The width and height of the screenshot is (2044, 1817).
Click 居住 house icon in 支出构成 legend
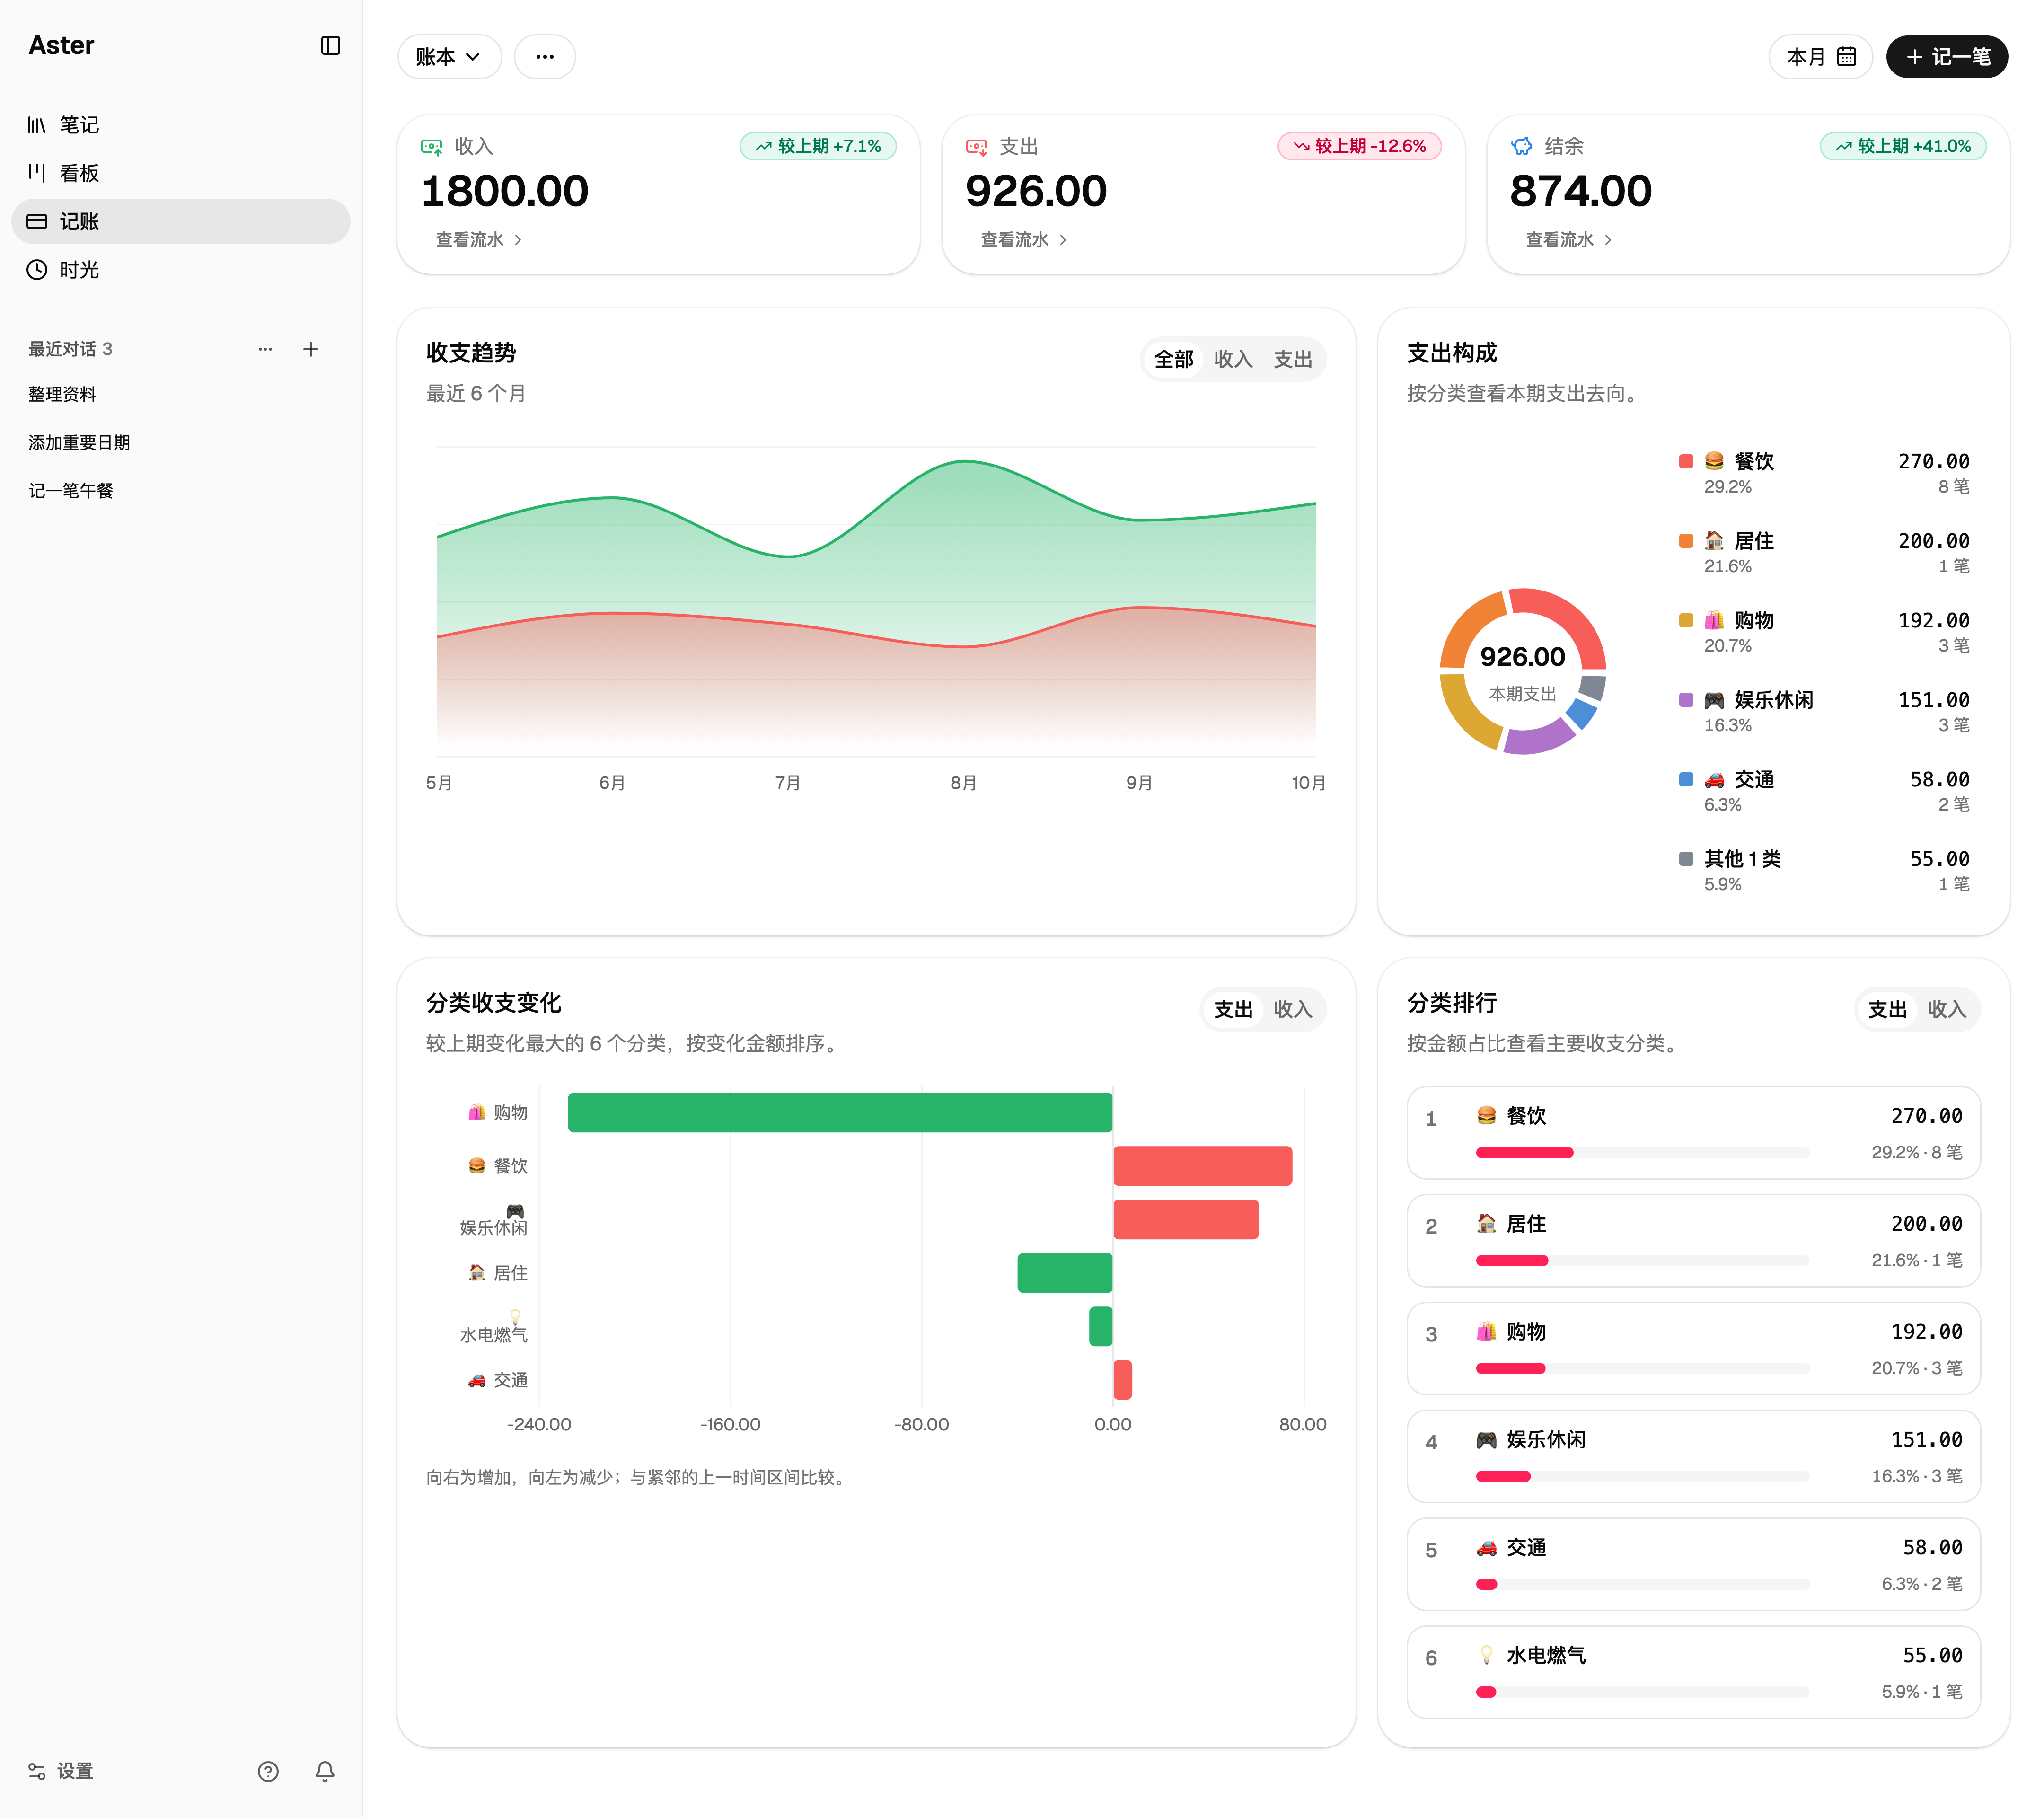point(1714,541)
